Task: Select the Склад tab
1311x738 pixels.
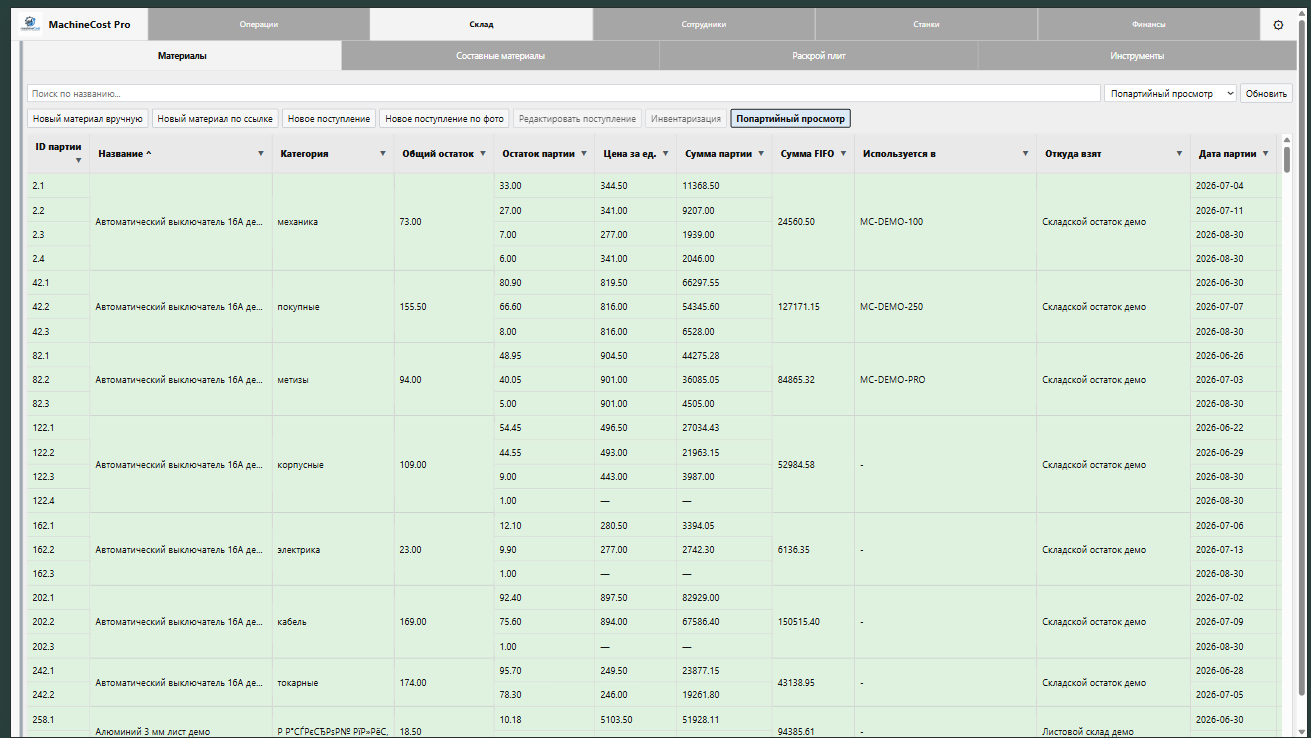Action: 481,24
